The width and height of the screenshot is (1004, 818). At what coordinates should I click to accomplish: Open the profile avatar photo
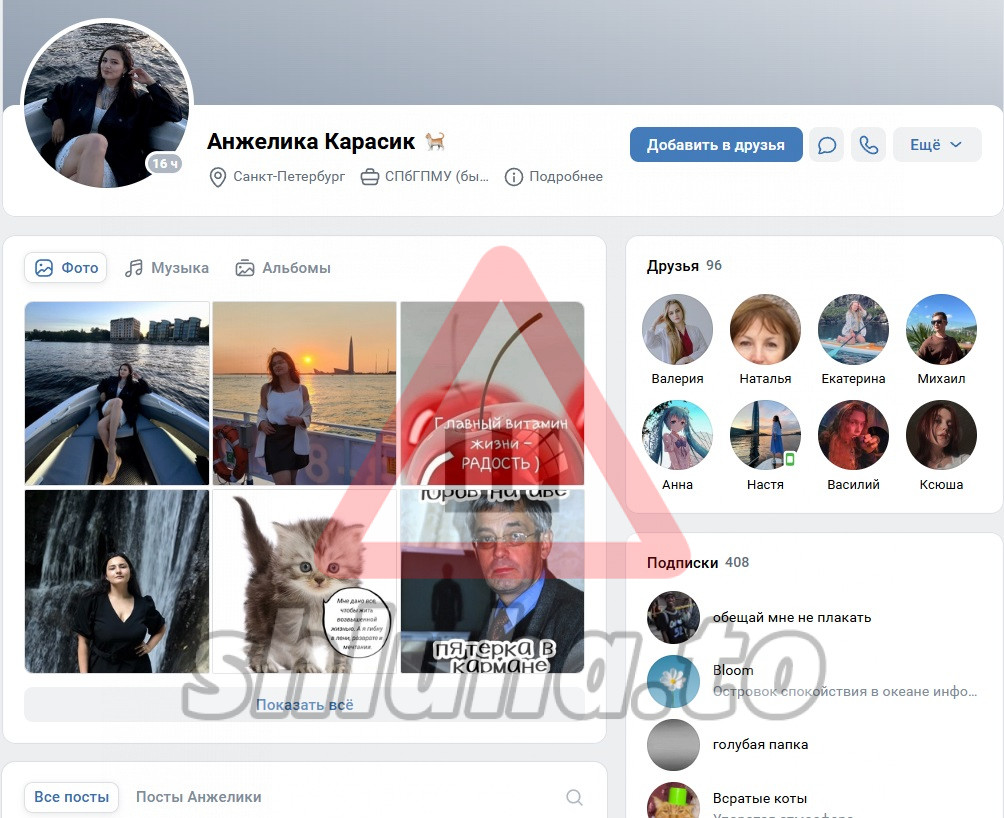108,104
